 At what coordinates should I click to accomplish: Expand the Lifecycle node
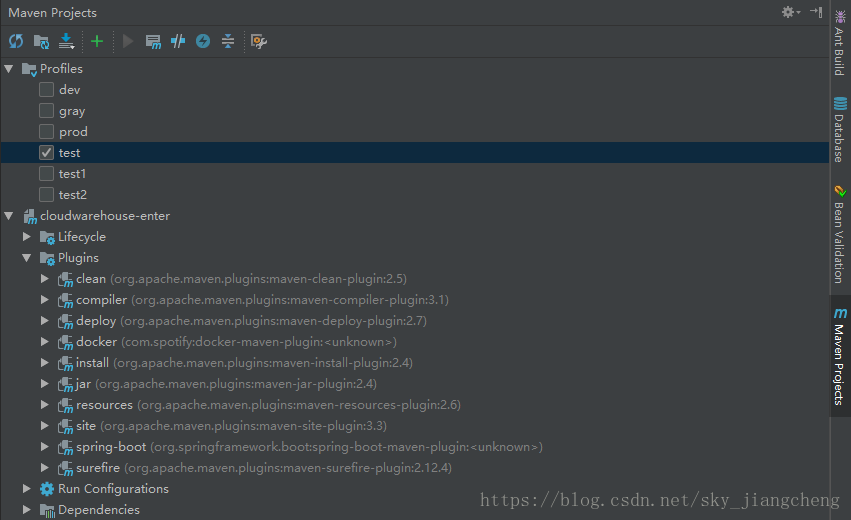click(x=27, y=237)
